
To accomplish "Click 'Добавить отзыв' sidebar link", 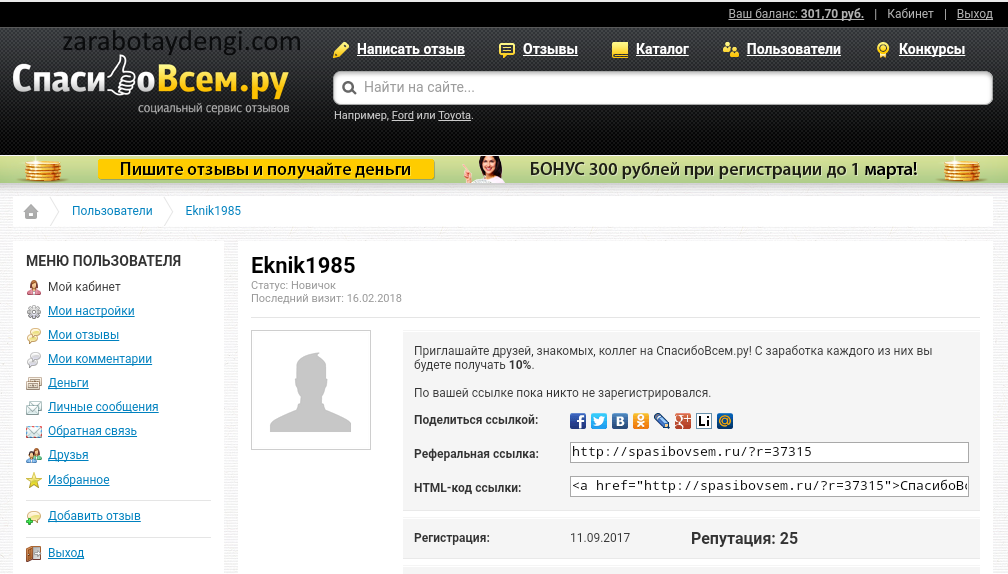I will [x=94, y=516].
